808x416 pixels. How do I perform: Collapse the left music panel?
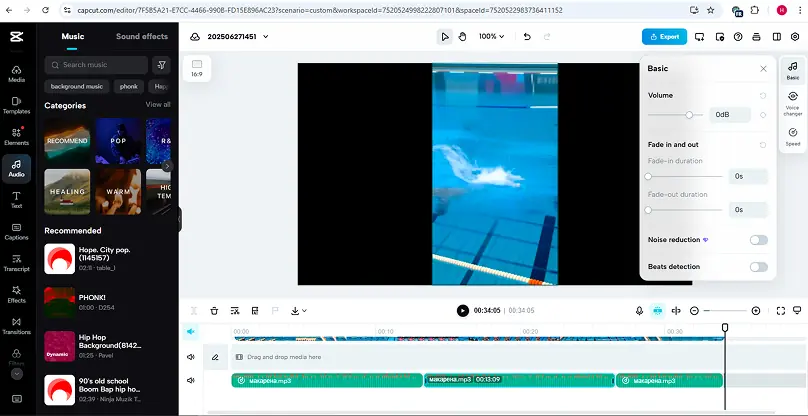[x=179, y=219]
